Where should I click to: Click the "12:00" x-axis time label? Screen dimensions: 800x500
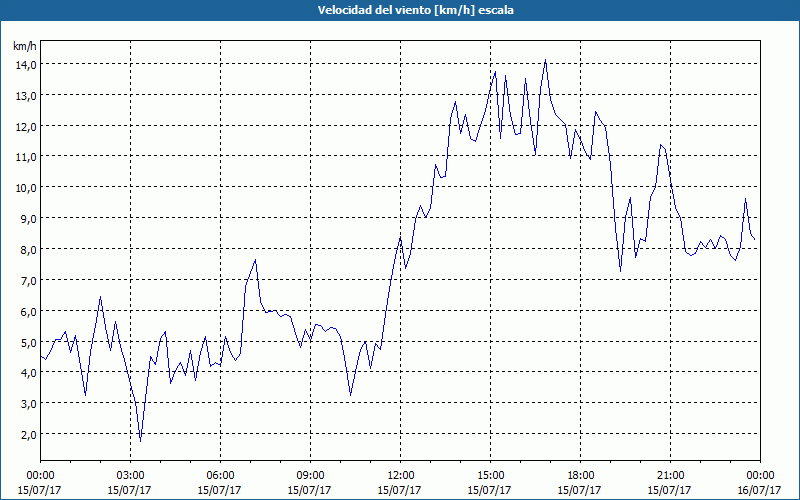click(x=401, y=476)
